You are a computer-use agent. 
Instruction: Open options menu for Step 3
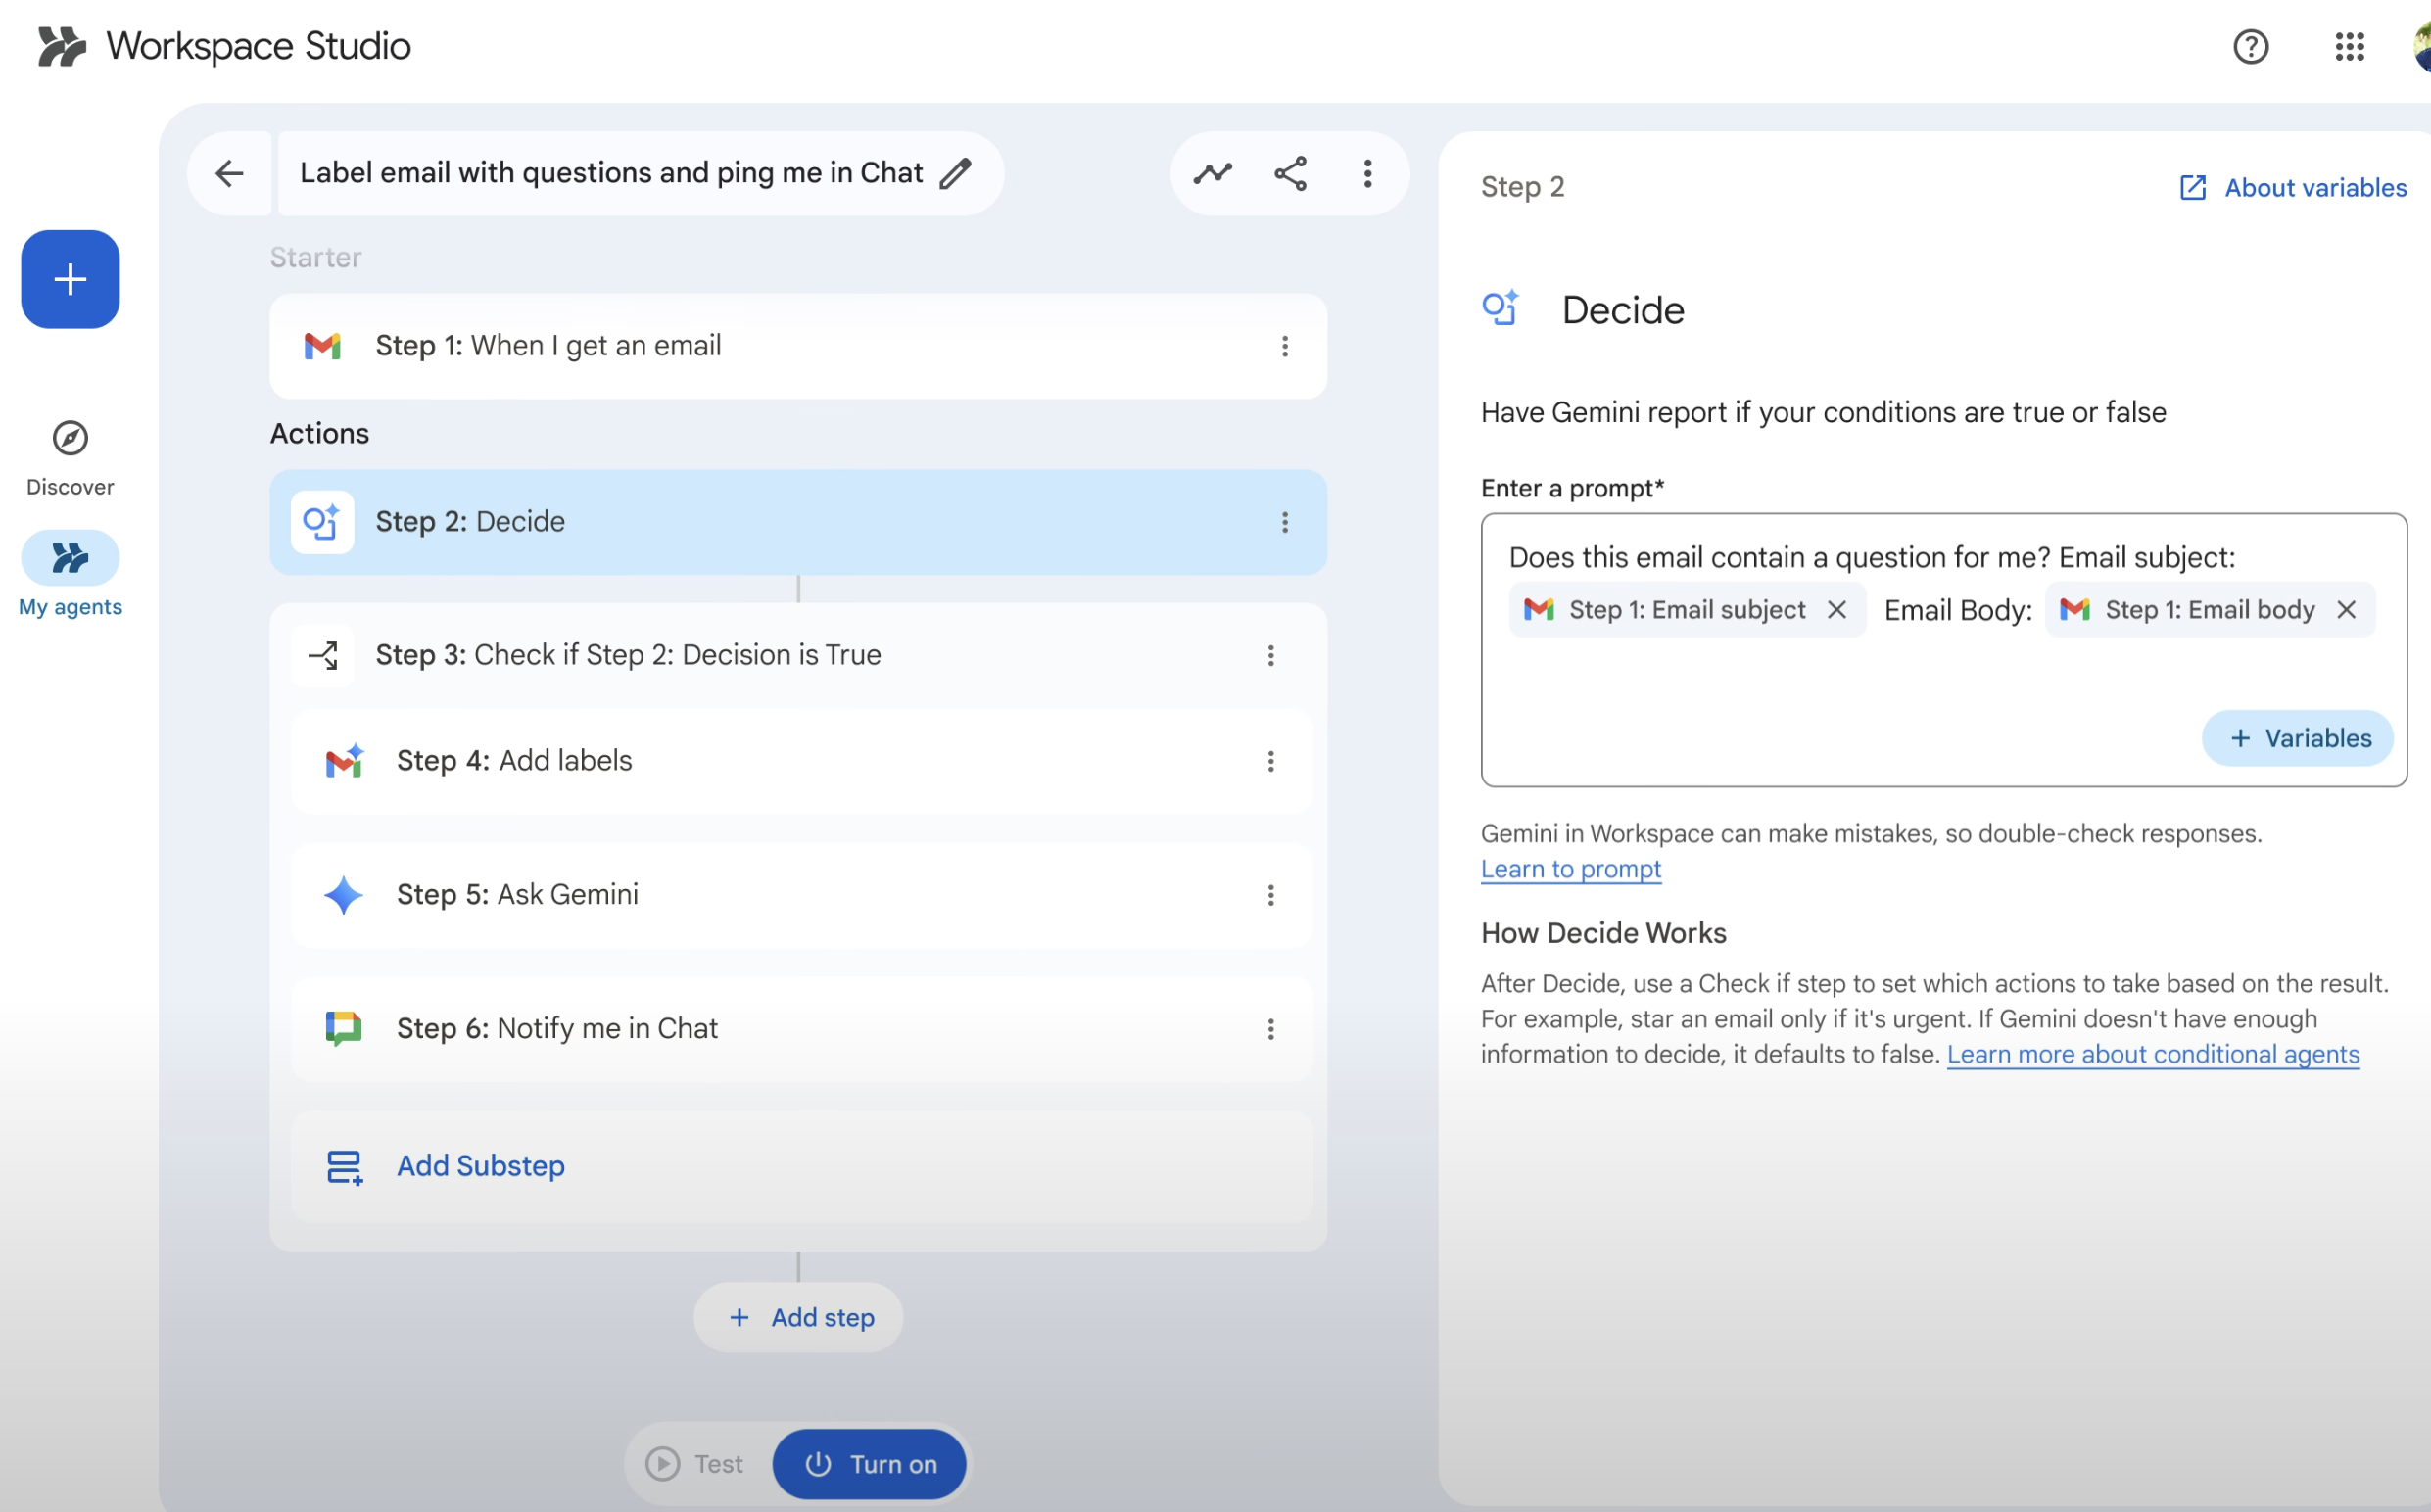pos(1271,655)
